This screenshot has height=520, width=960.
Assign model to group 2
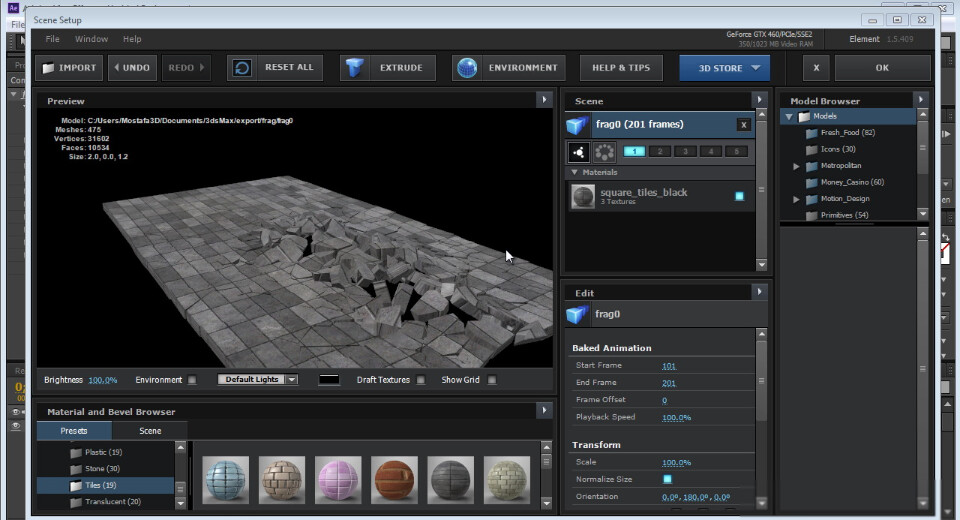[x=659, y=151]
